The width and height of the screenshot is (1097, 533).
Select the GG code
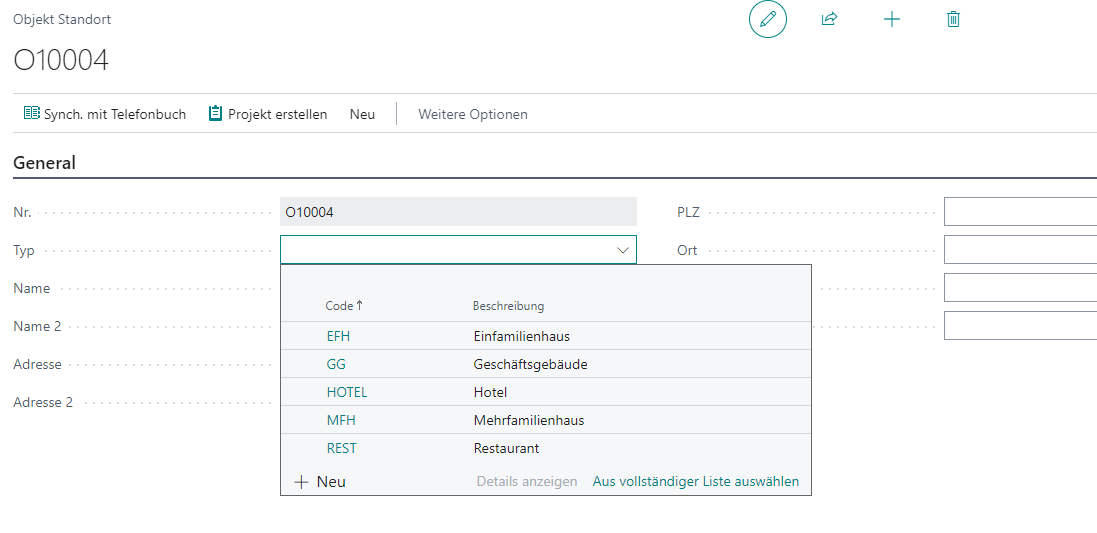tap(336, 364)
